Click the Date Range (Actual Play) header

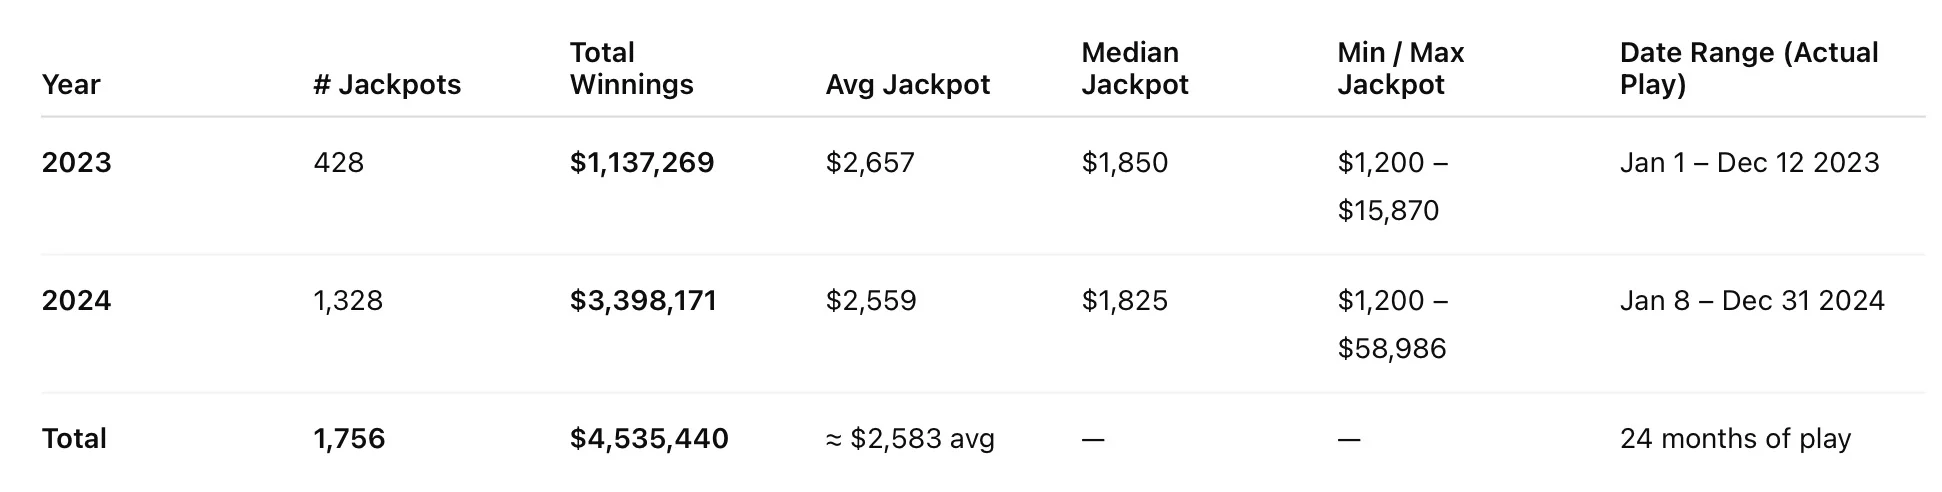click(x=1748, y=69)
